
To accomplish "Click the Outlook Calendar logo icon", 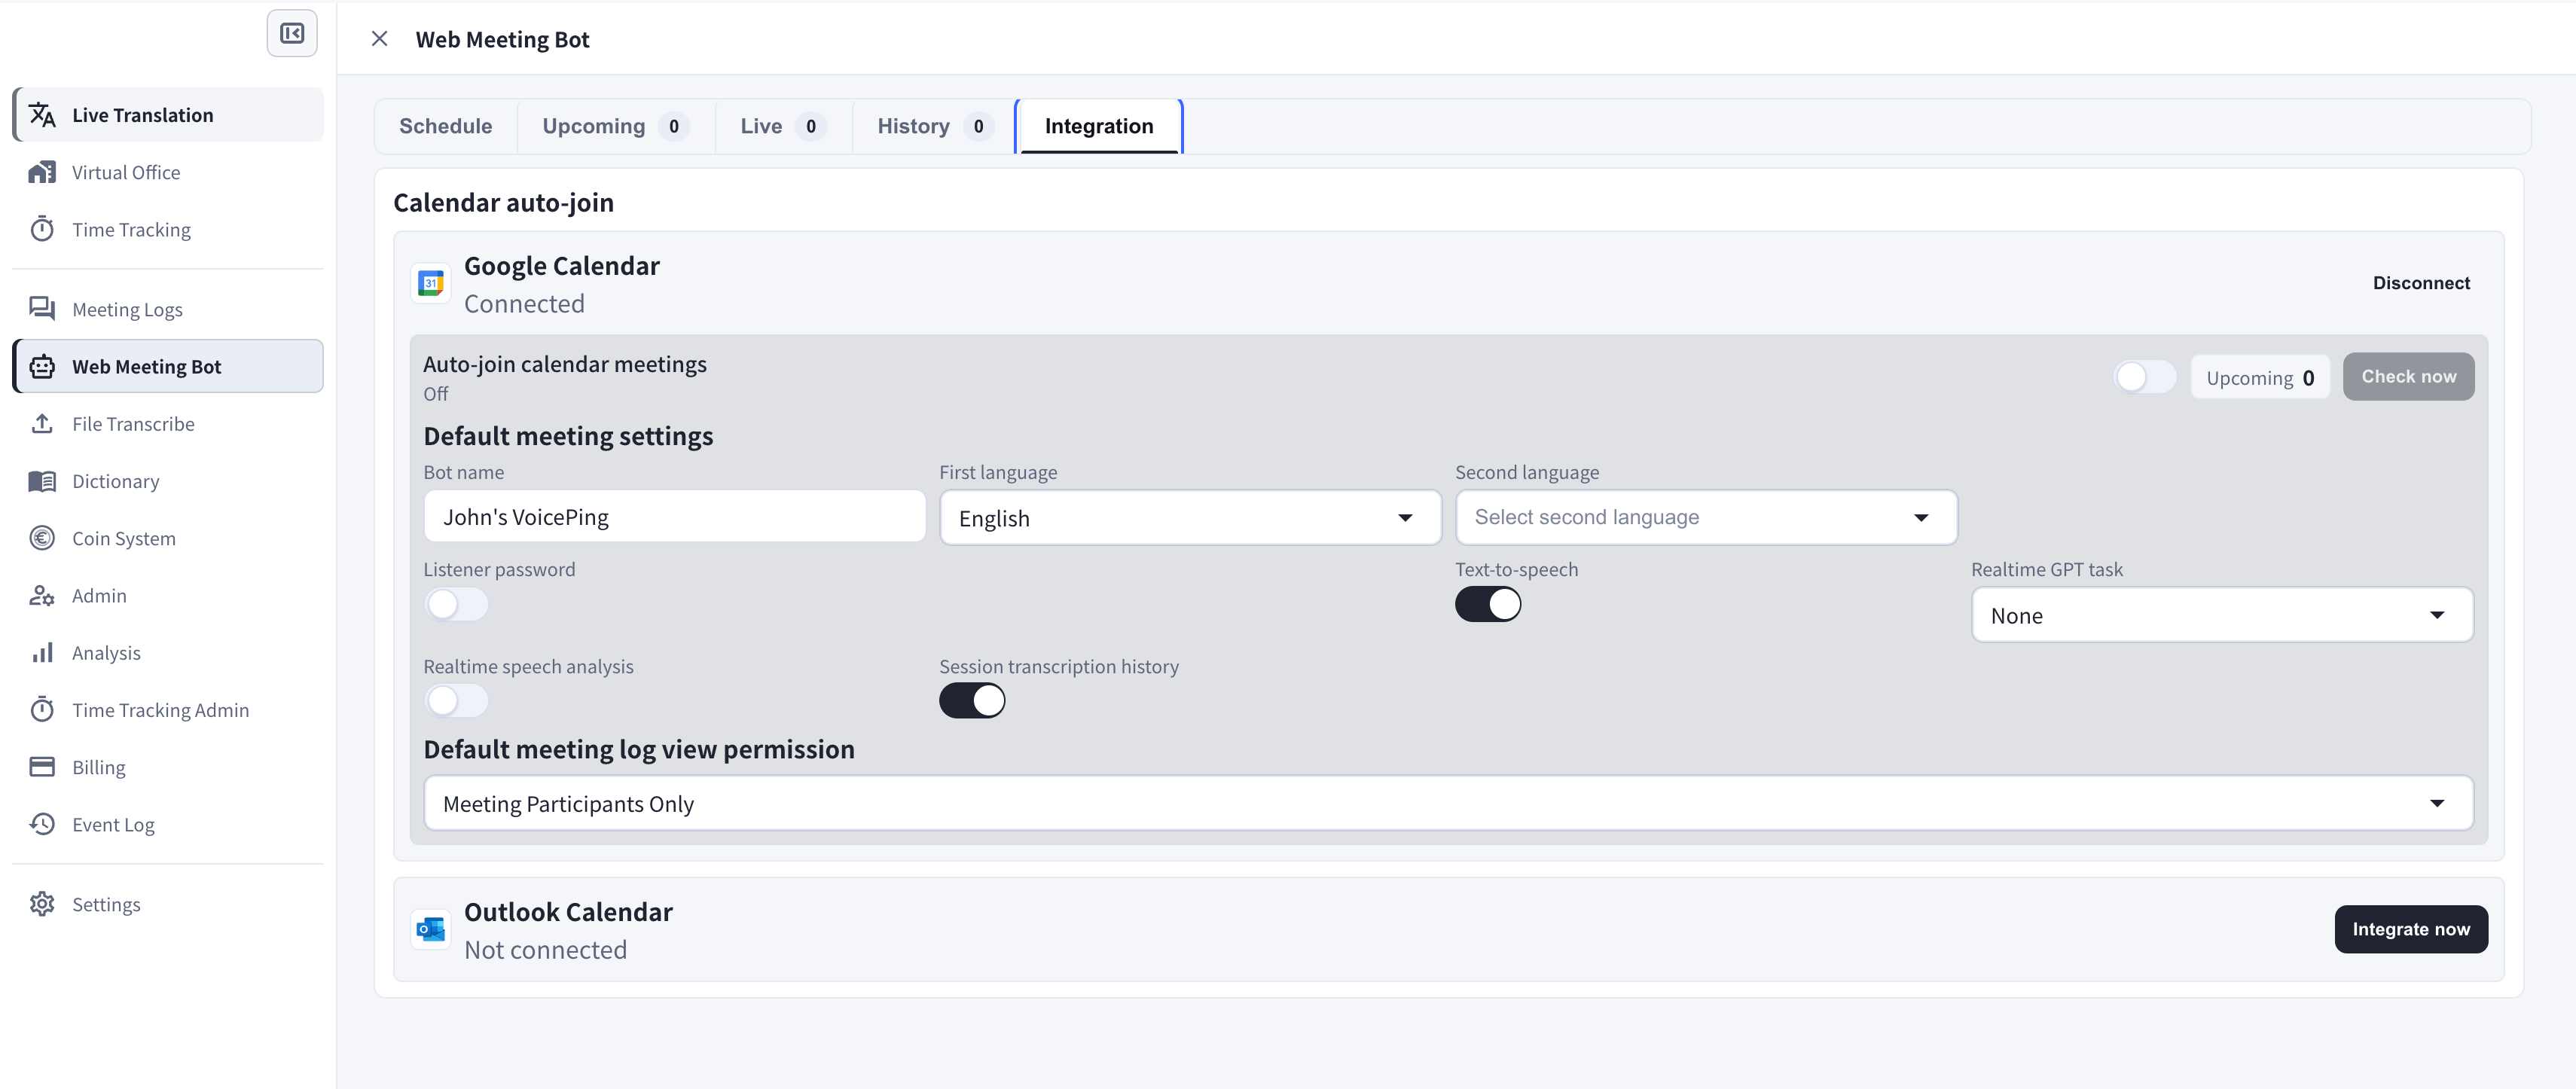I will click(x=431, y=930).
